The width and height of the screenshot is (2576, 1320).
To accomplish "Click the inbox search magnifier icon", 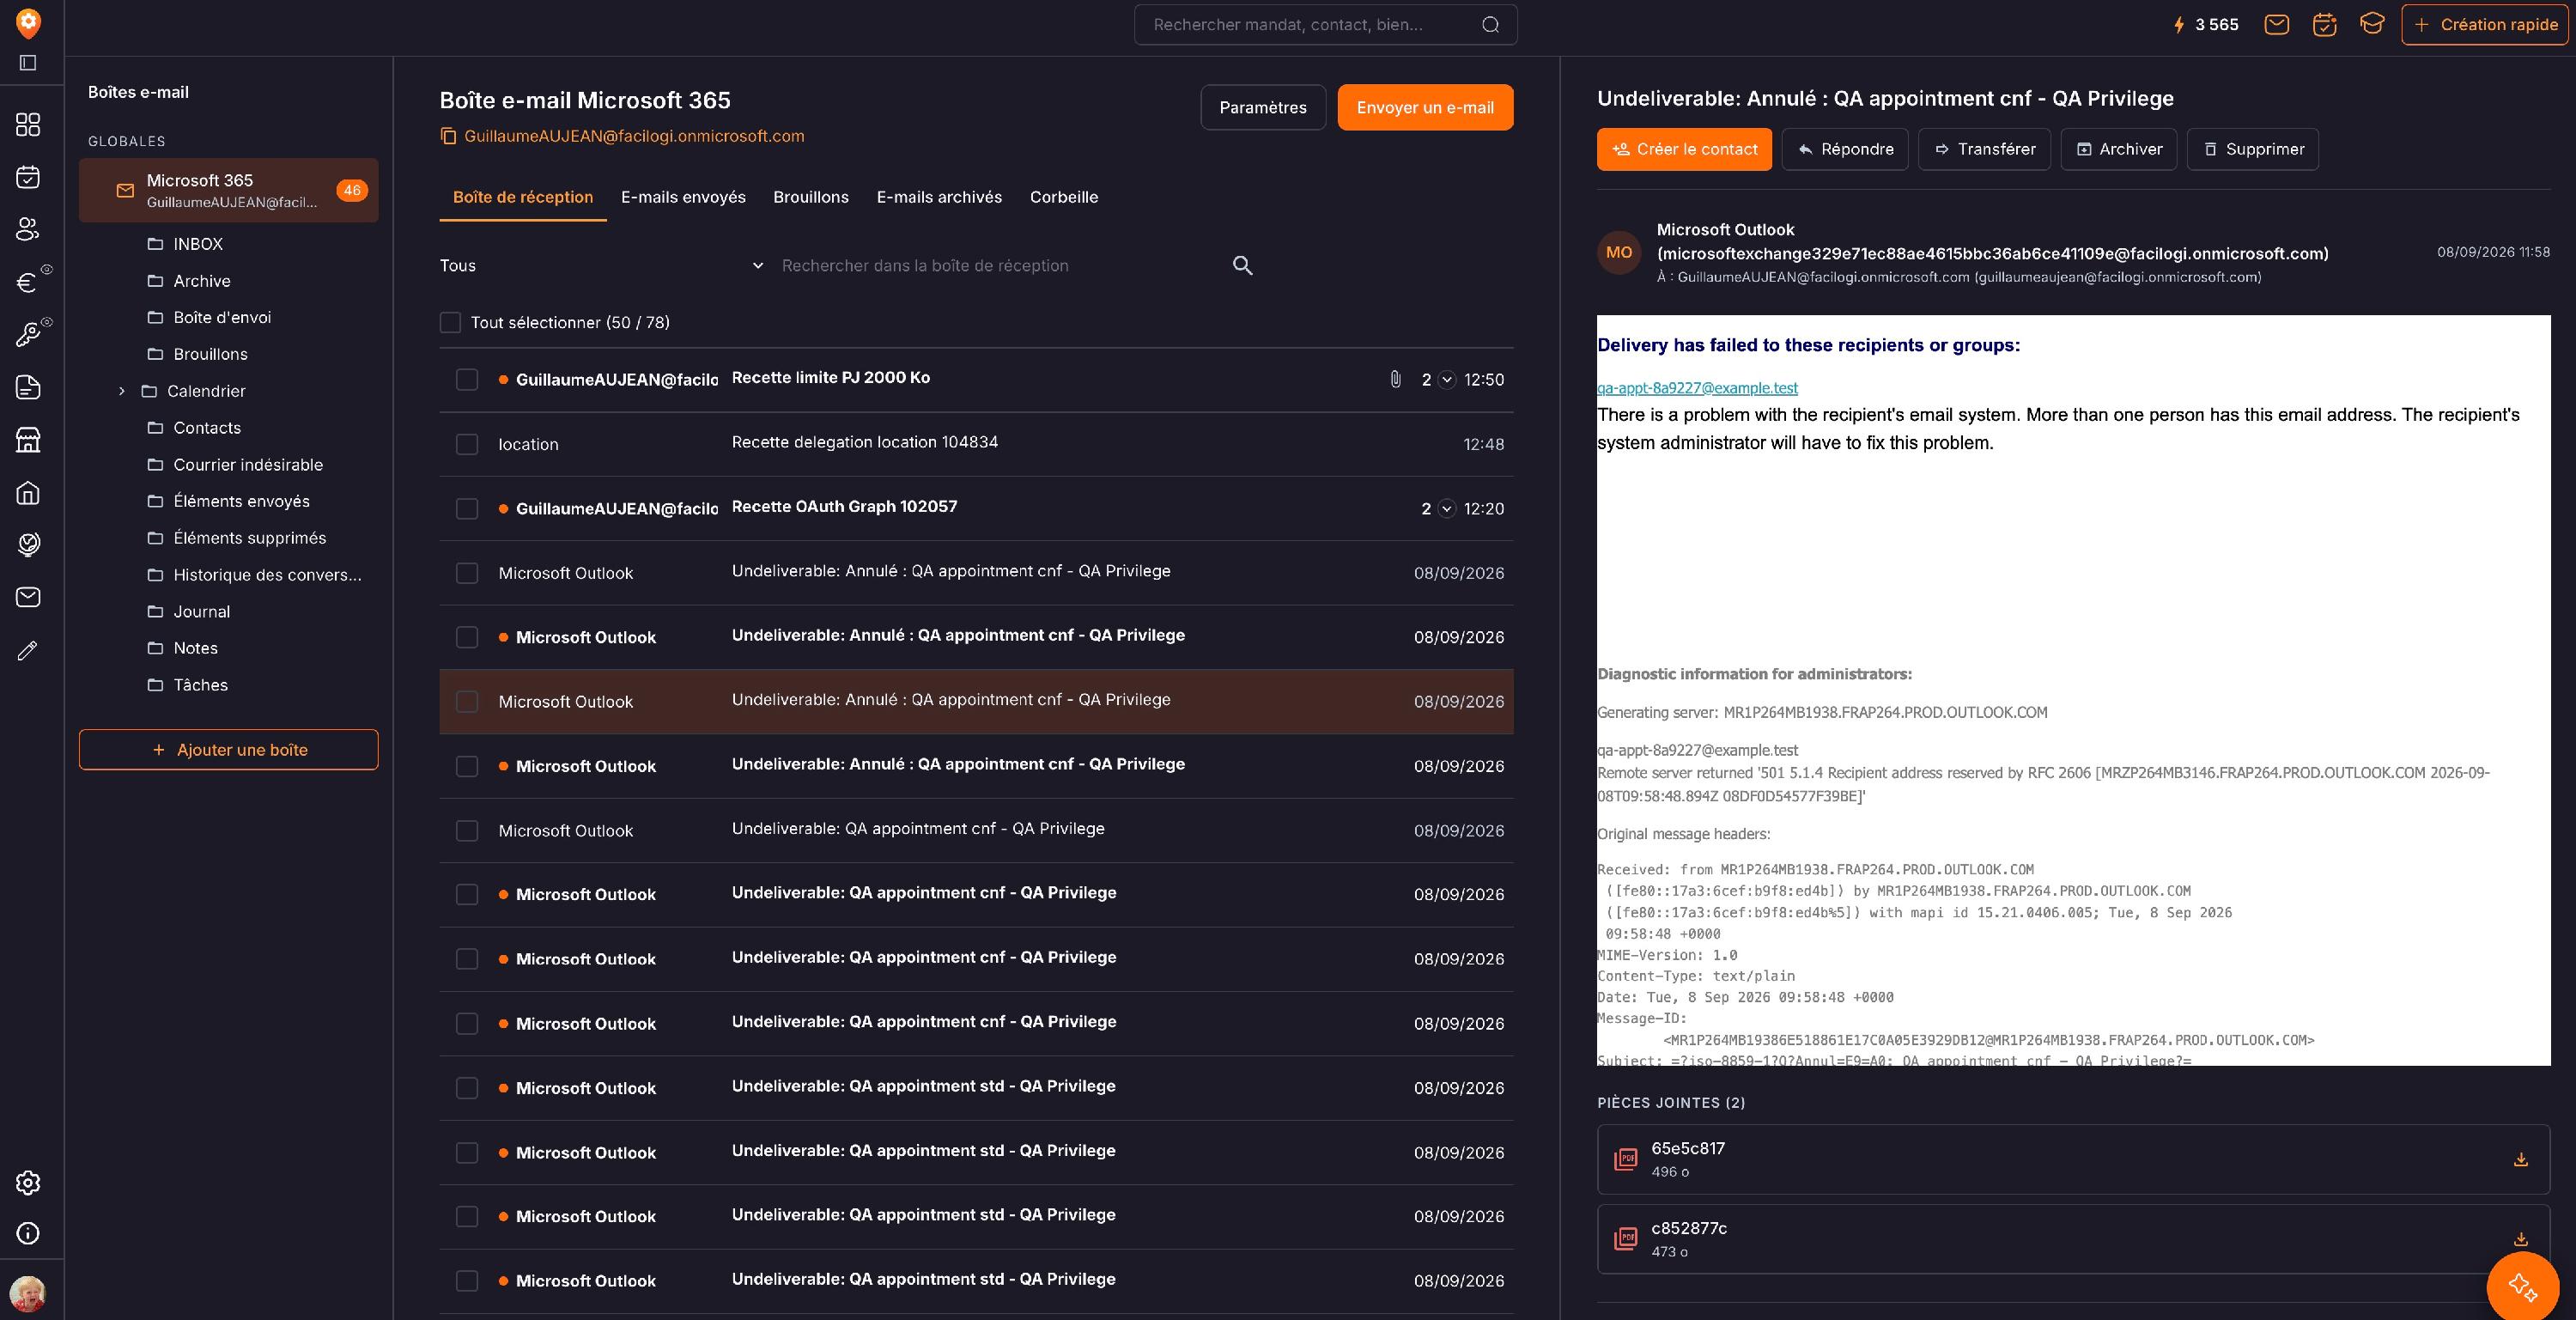I will pyautogui.click(x=1242, y=265).
